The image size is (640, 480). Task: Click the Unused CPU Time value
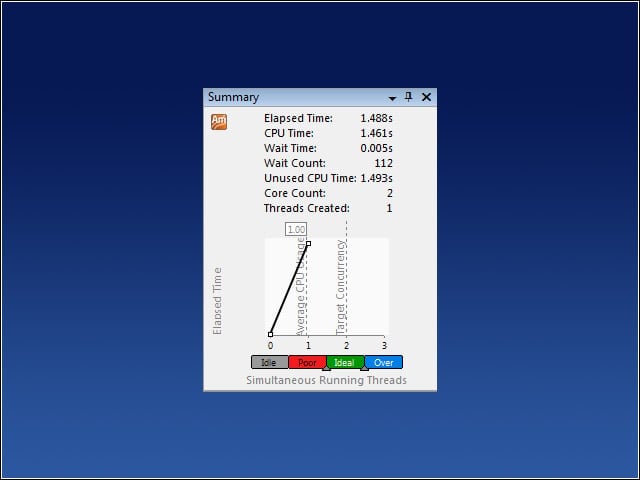point(376,178)
